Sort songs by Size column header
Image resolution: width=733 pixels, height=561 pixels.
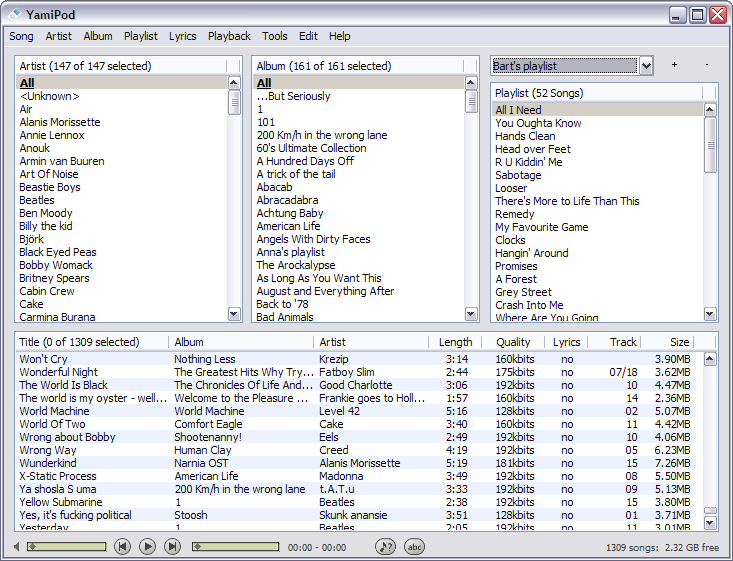pos(667,342)
